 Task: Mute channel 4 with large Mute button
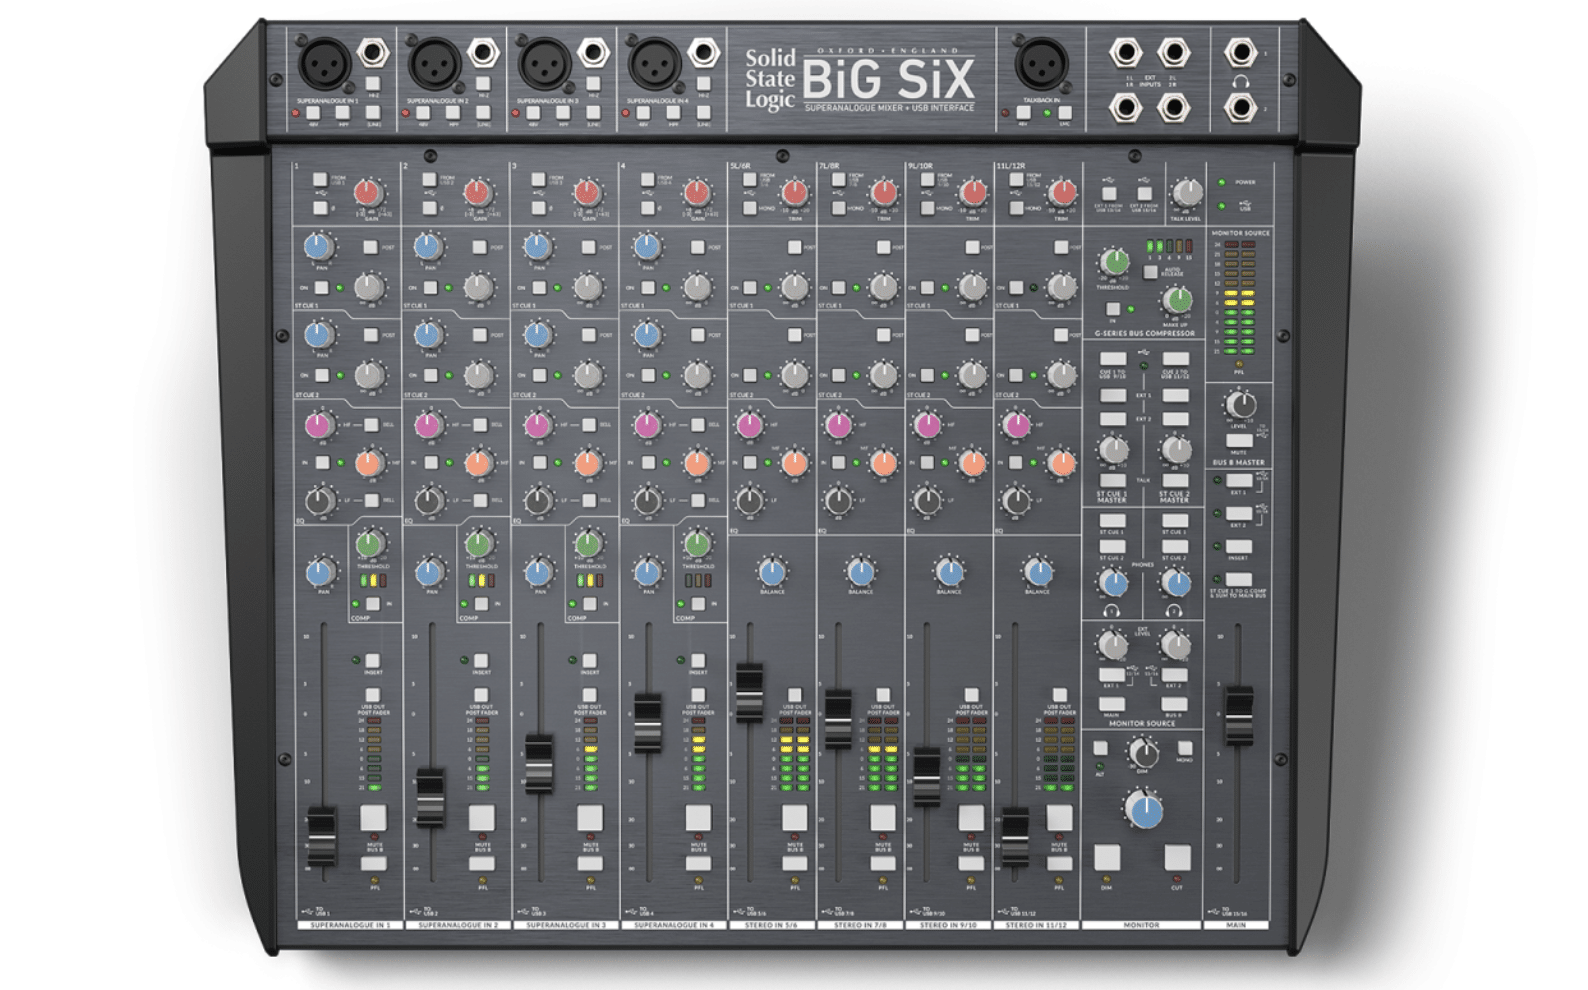(x=698, y=818)
